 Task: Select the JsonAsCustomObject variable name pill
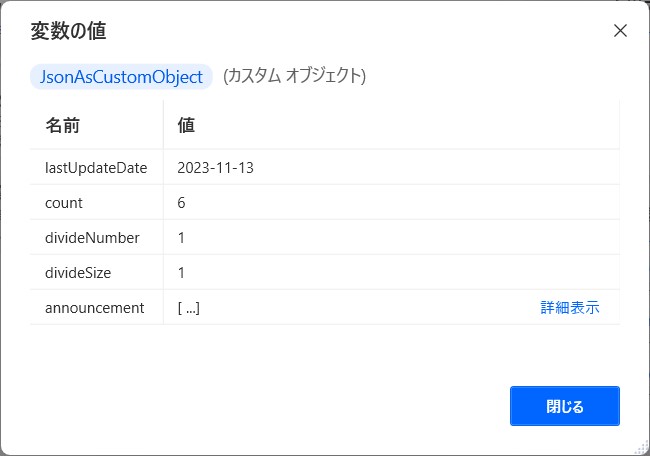[121, 77]
